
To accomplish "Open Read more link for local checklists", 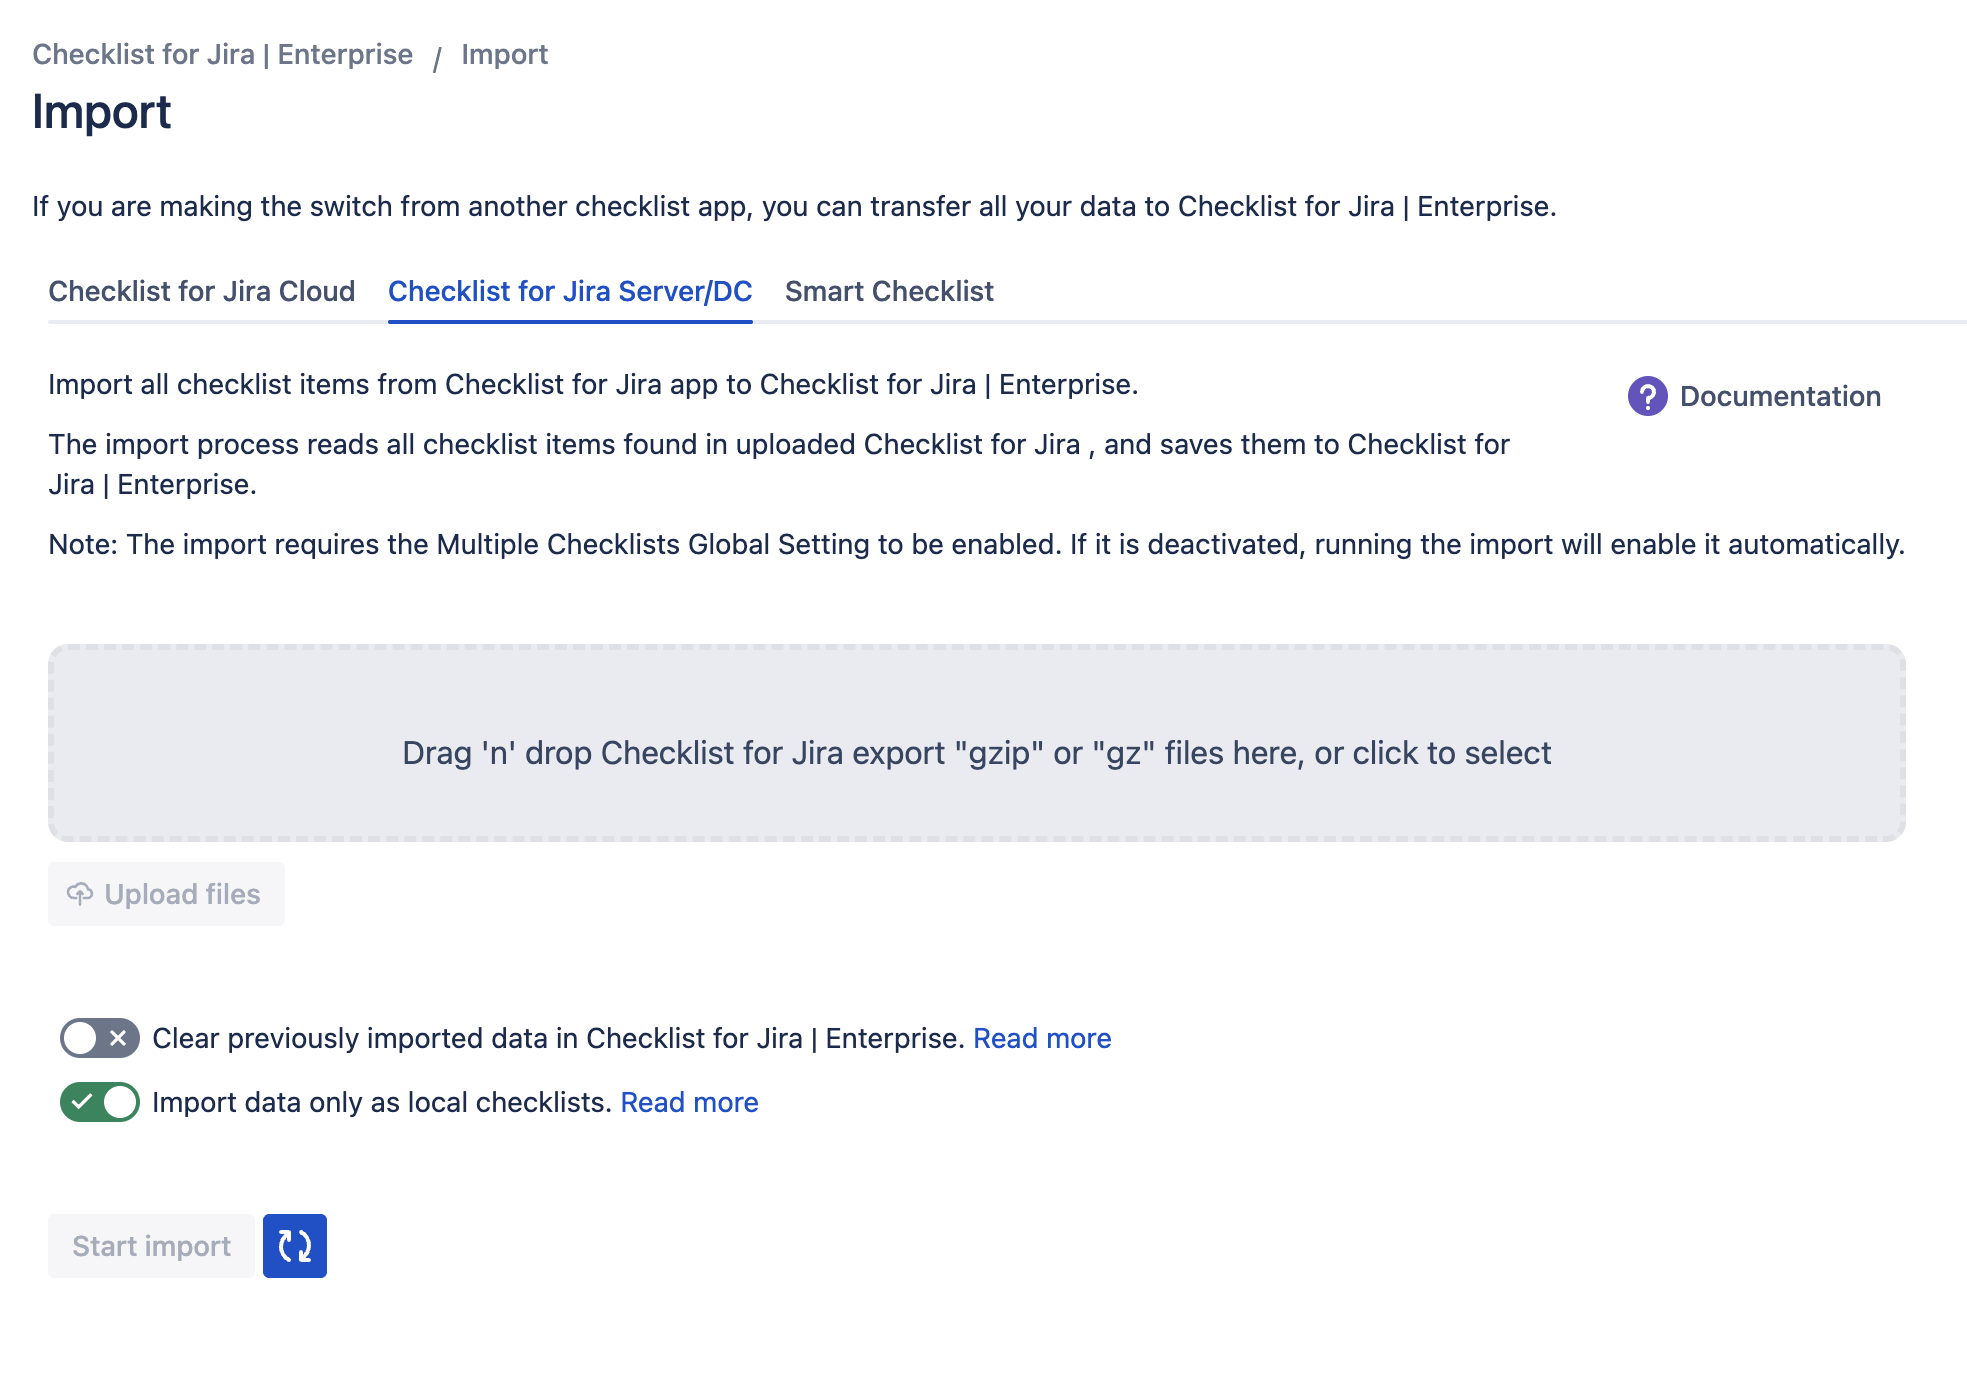I will point(689,1102).
